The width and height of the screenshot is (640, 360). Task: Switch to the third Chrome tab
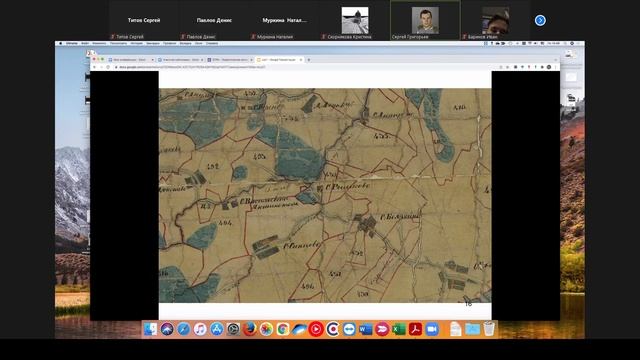click(x=229, y=60)
